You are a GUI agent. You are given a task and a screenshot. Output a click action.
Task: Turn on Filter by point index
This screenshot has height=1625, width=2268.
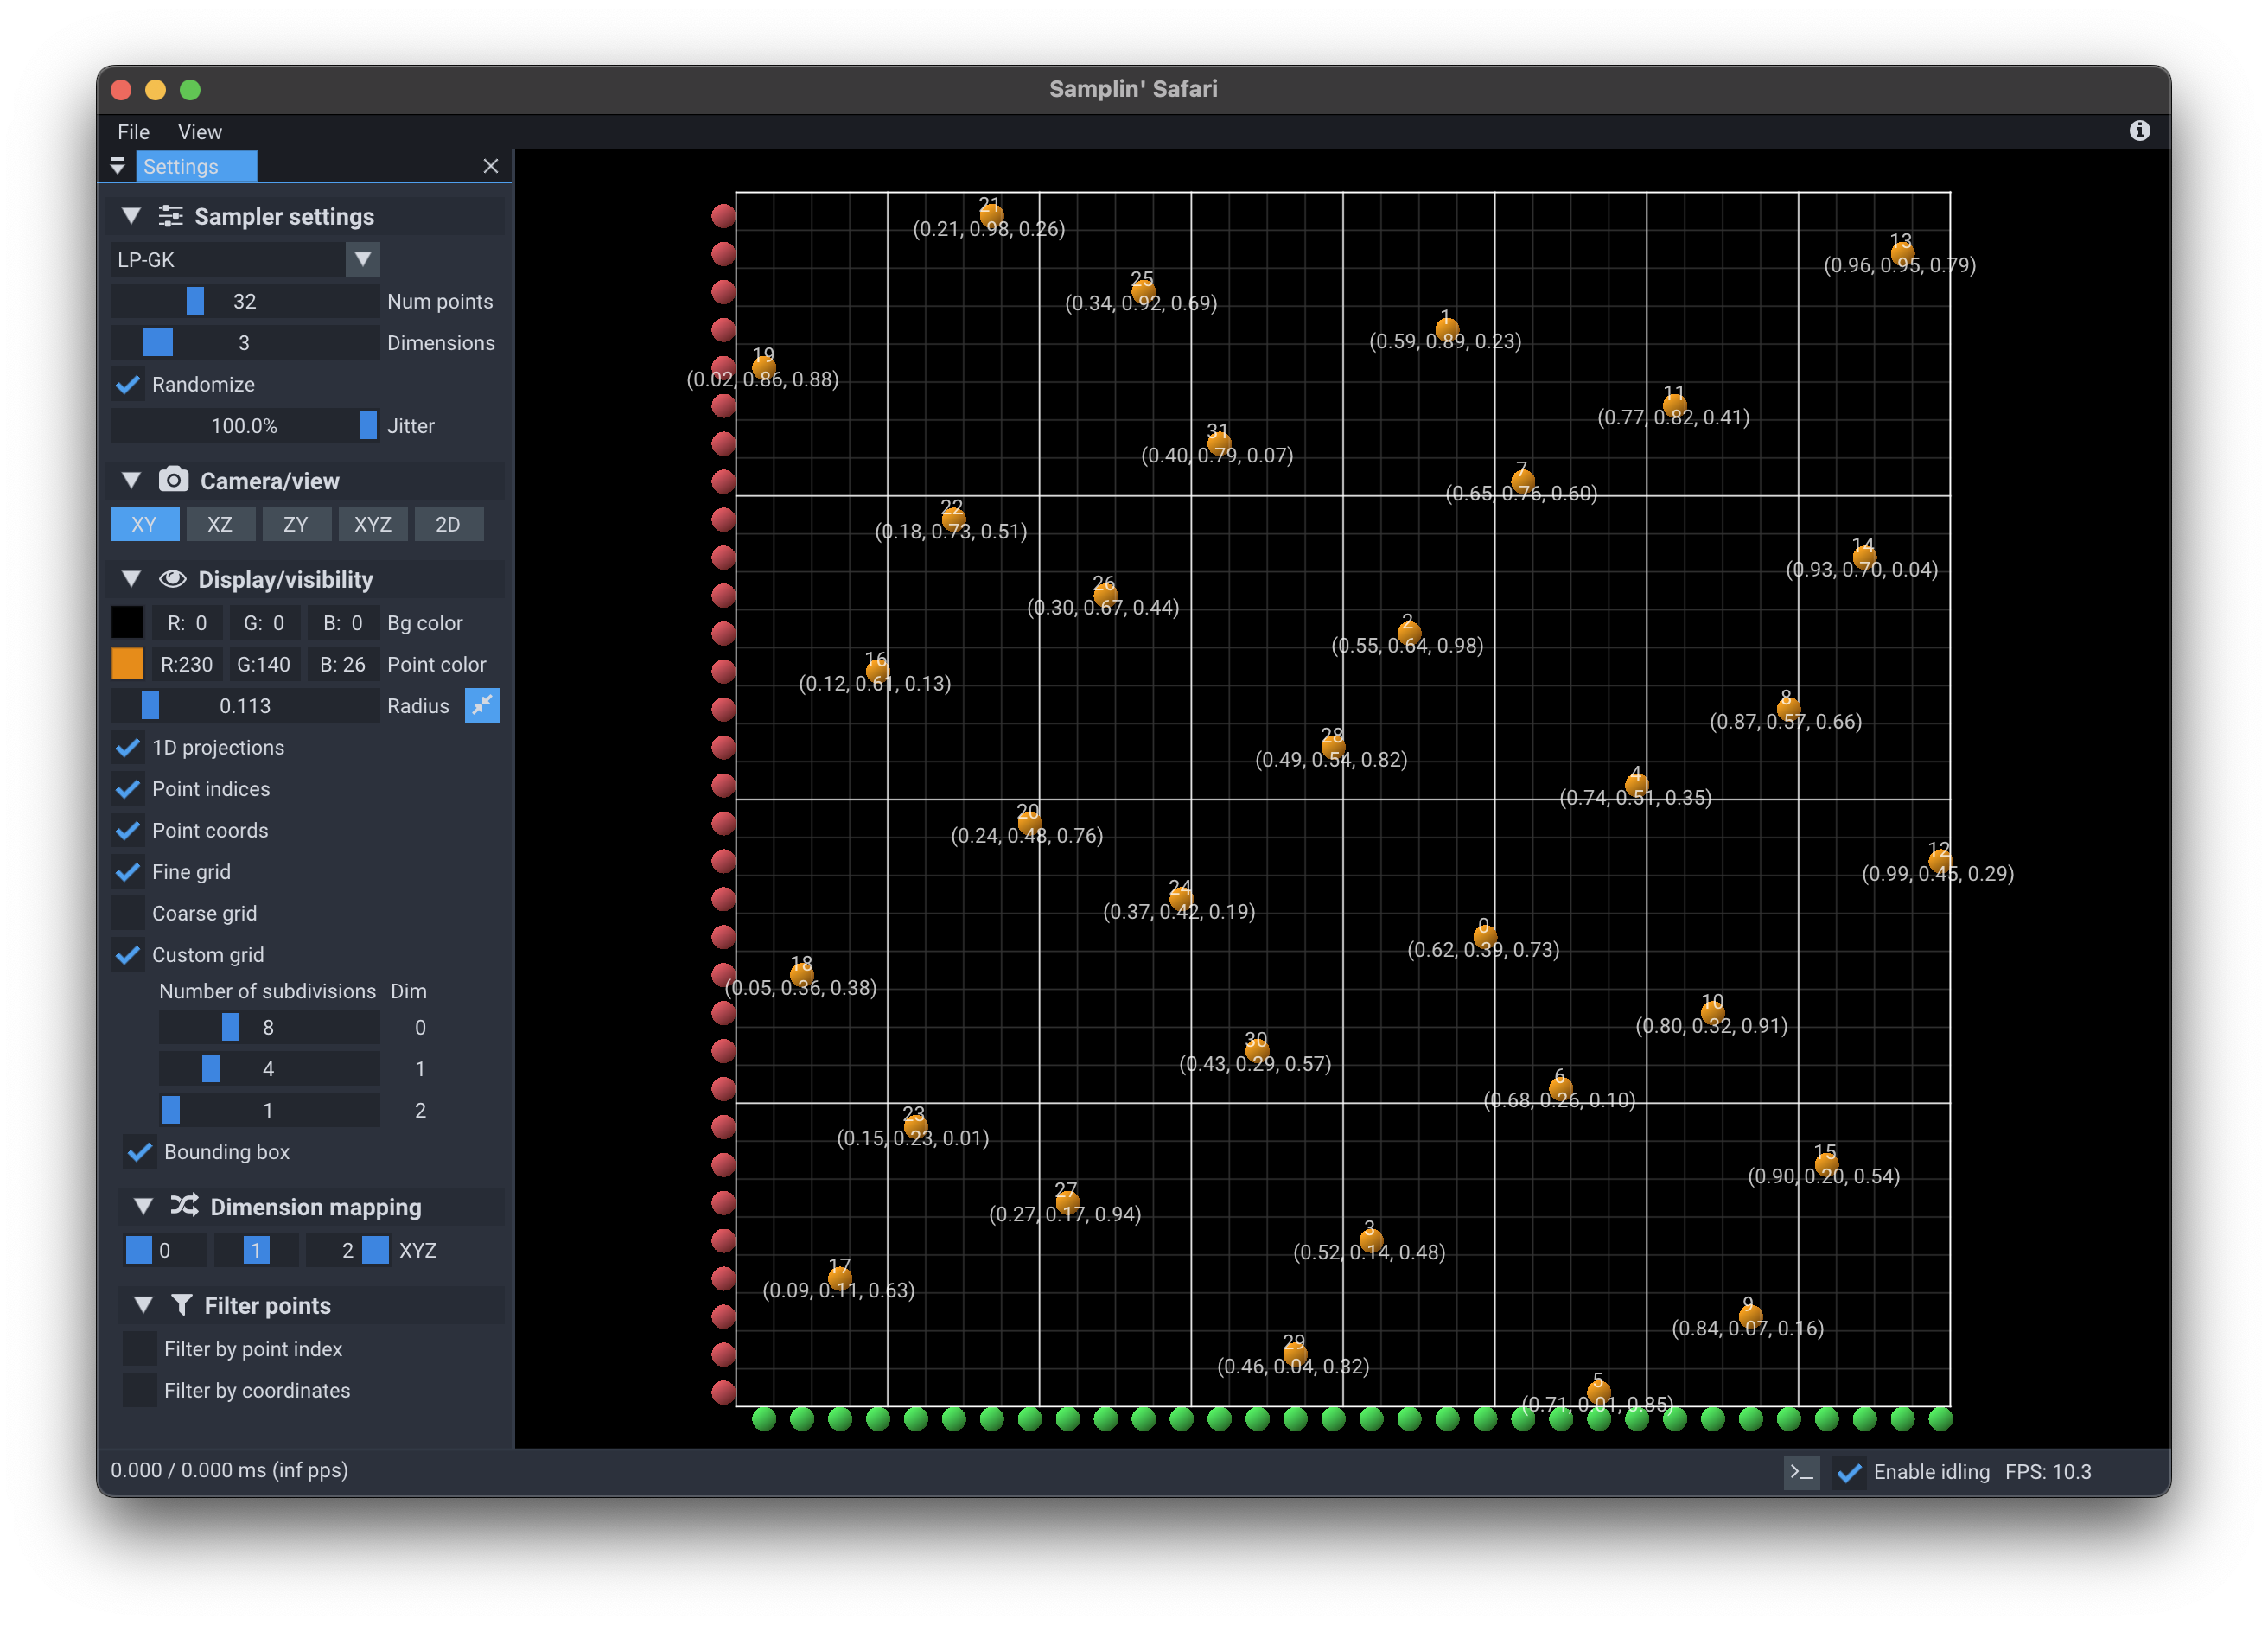pos(140,1349)
